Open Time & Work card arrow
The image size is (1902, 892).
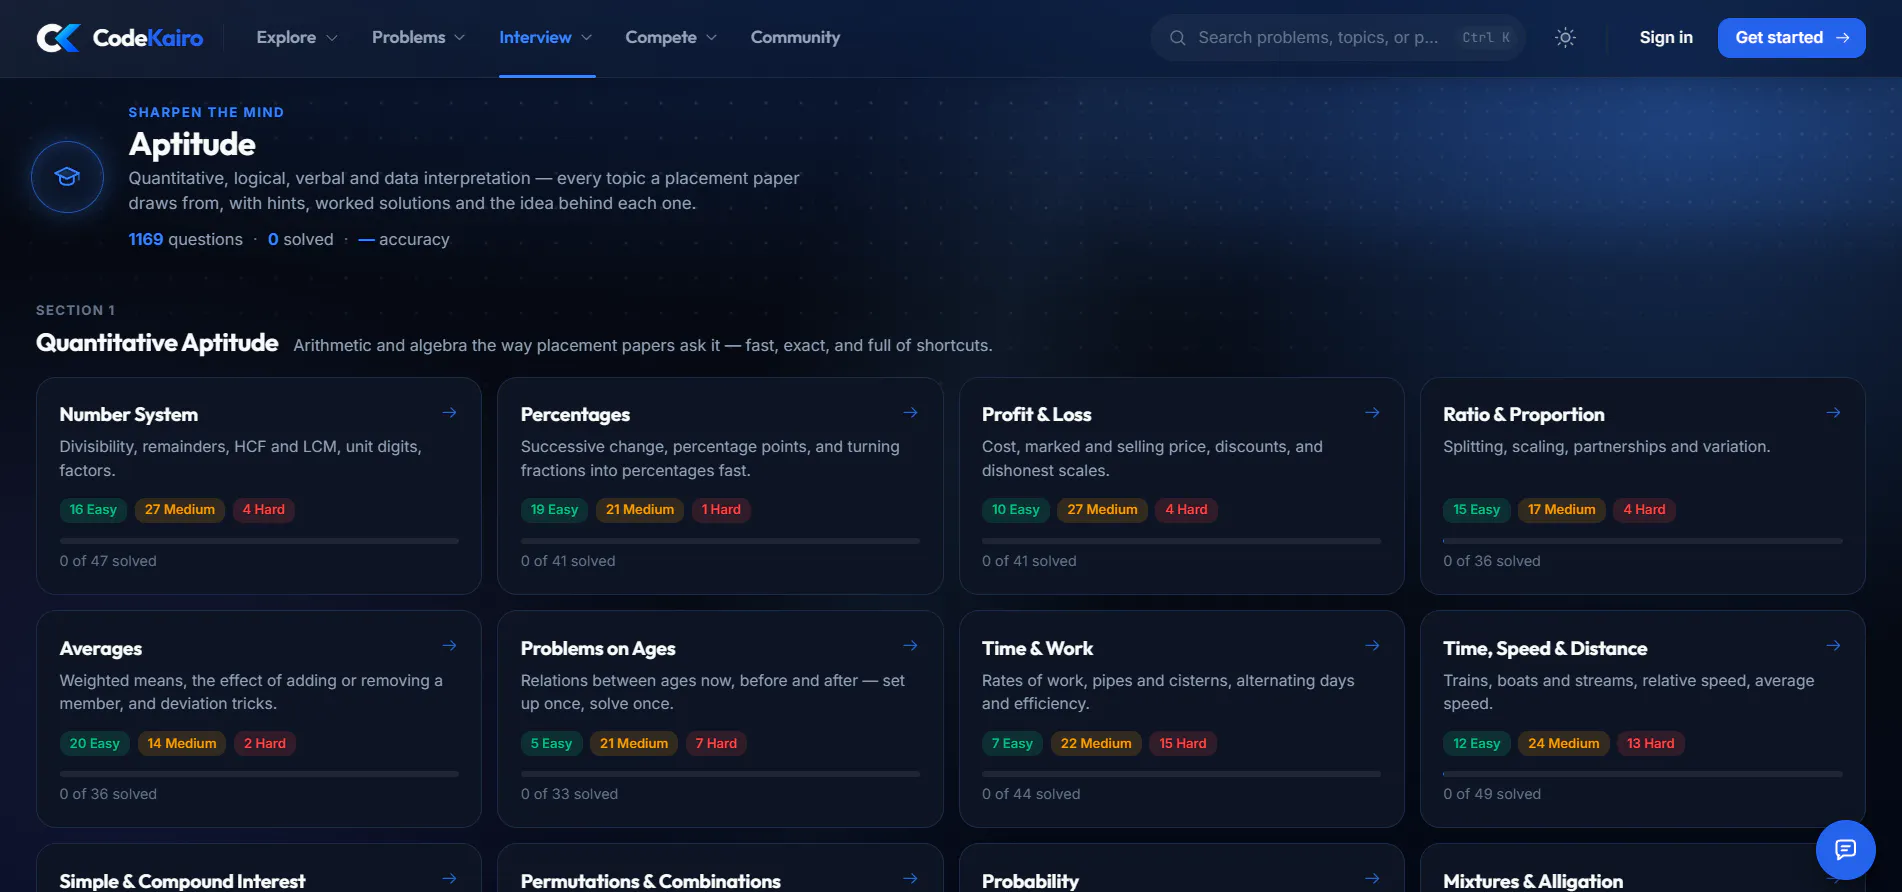coord(1372,646)
